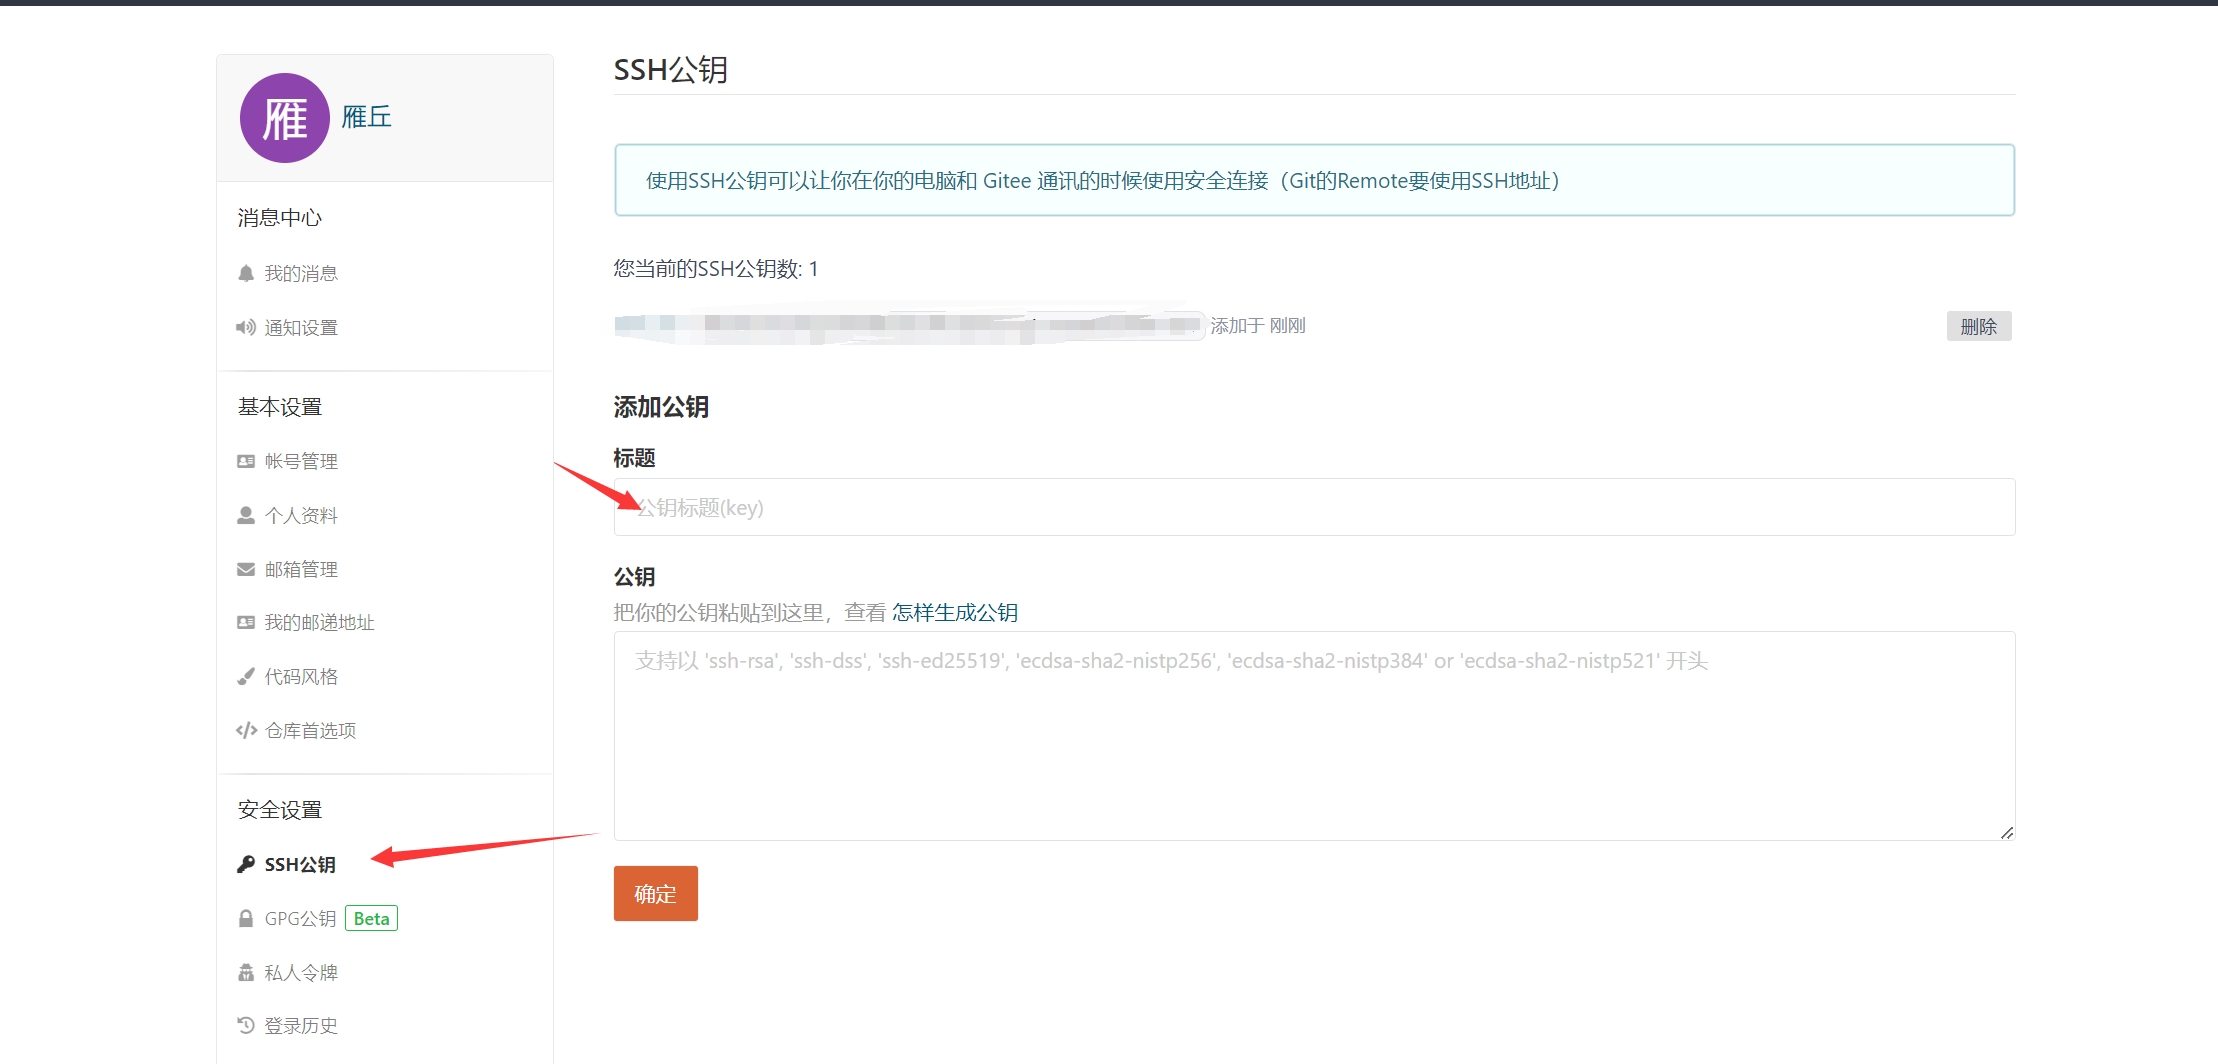Image resolution: width=2218 pixels, height=1064 pixels.
Task: Click the speaker icon beside 通知设置
Action: pos(246,327)
